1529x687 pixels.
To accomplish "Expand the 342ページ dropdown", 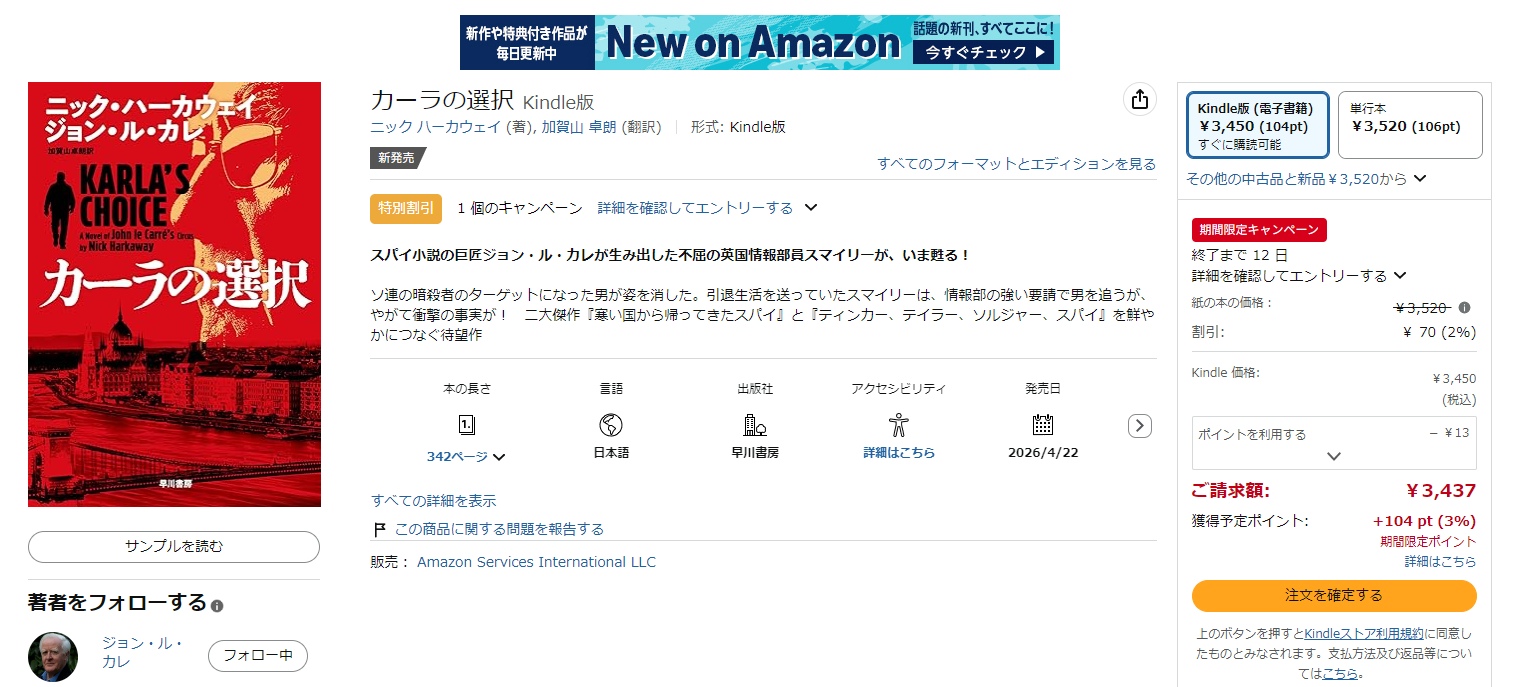I will click(466, 456).
